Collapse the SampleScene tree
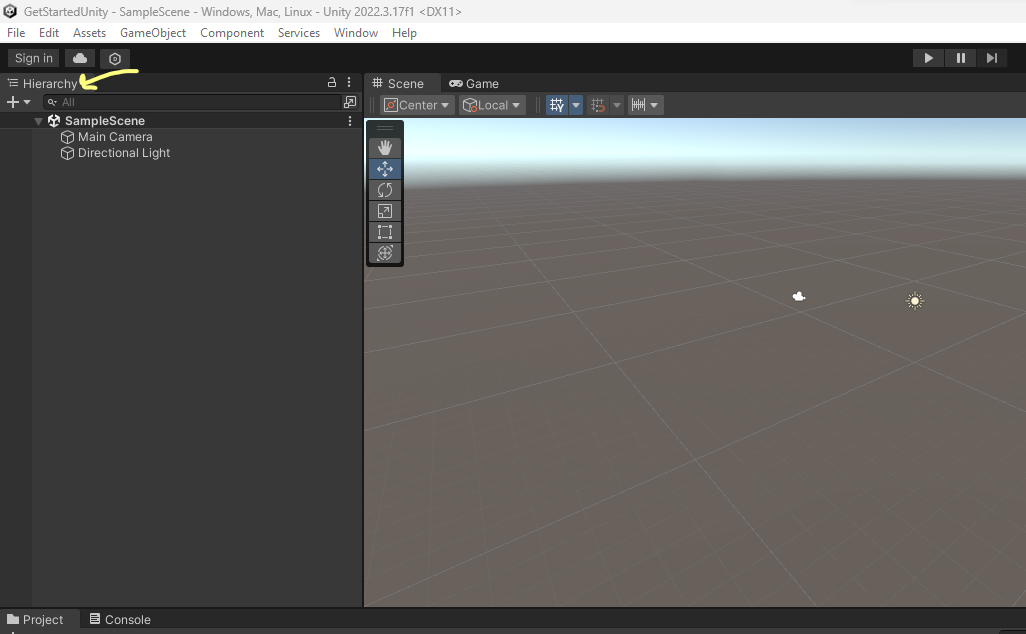1026x634 pixels. click(x=38, y=121)
